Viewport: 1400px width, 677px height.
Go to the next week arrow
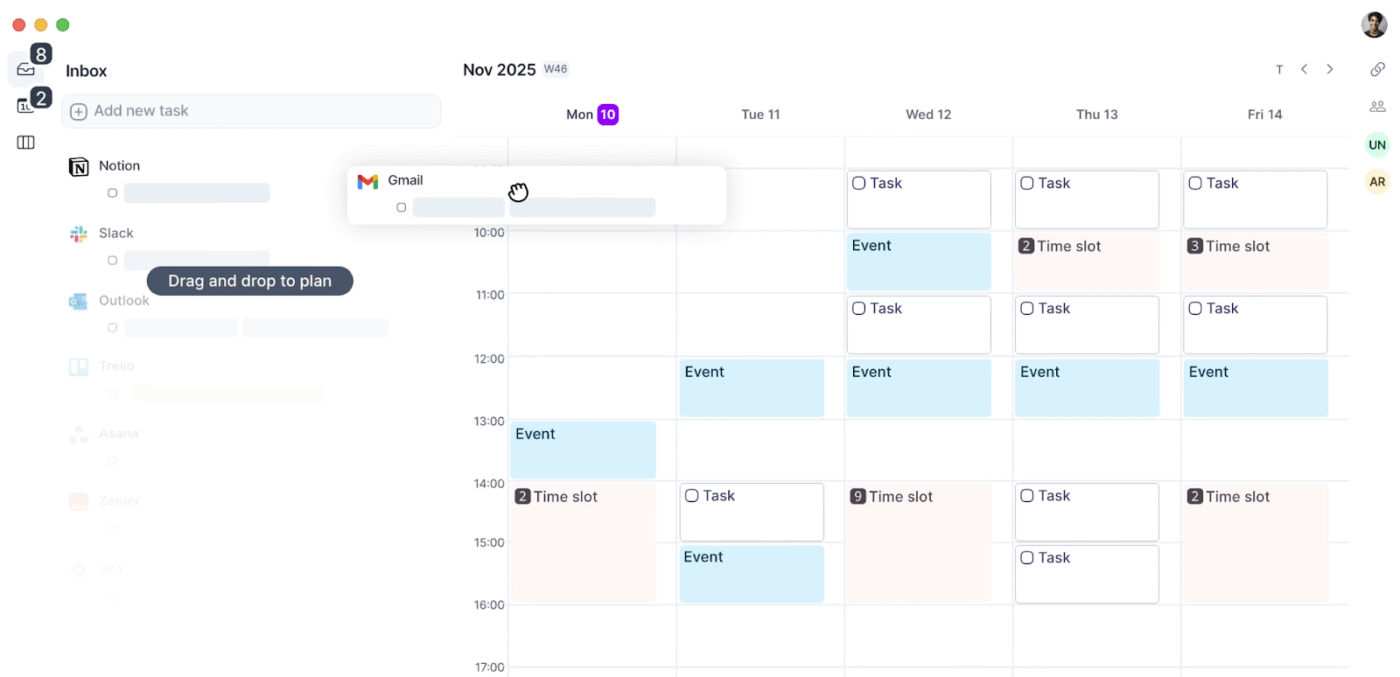(1330, 69)
